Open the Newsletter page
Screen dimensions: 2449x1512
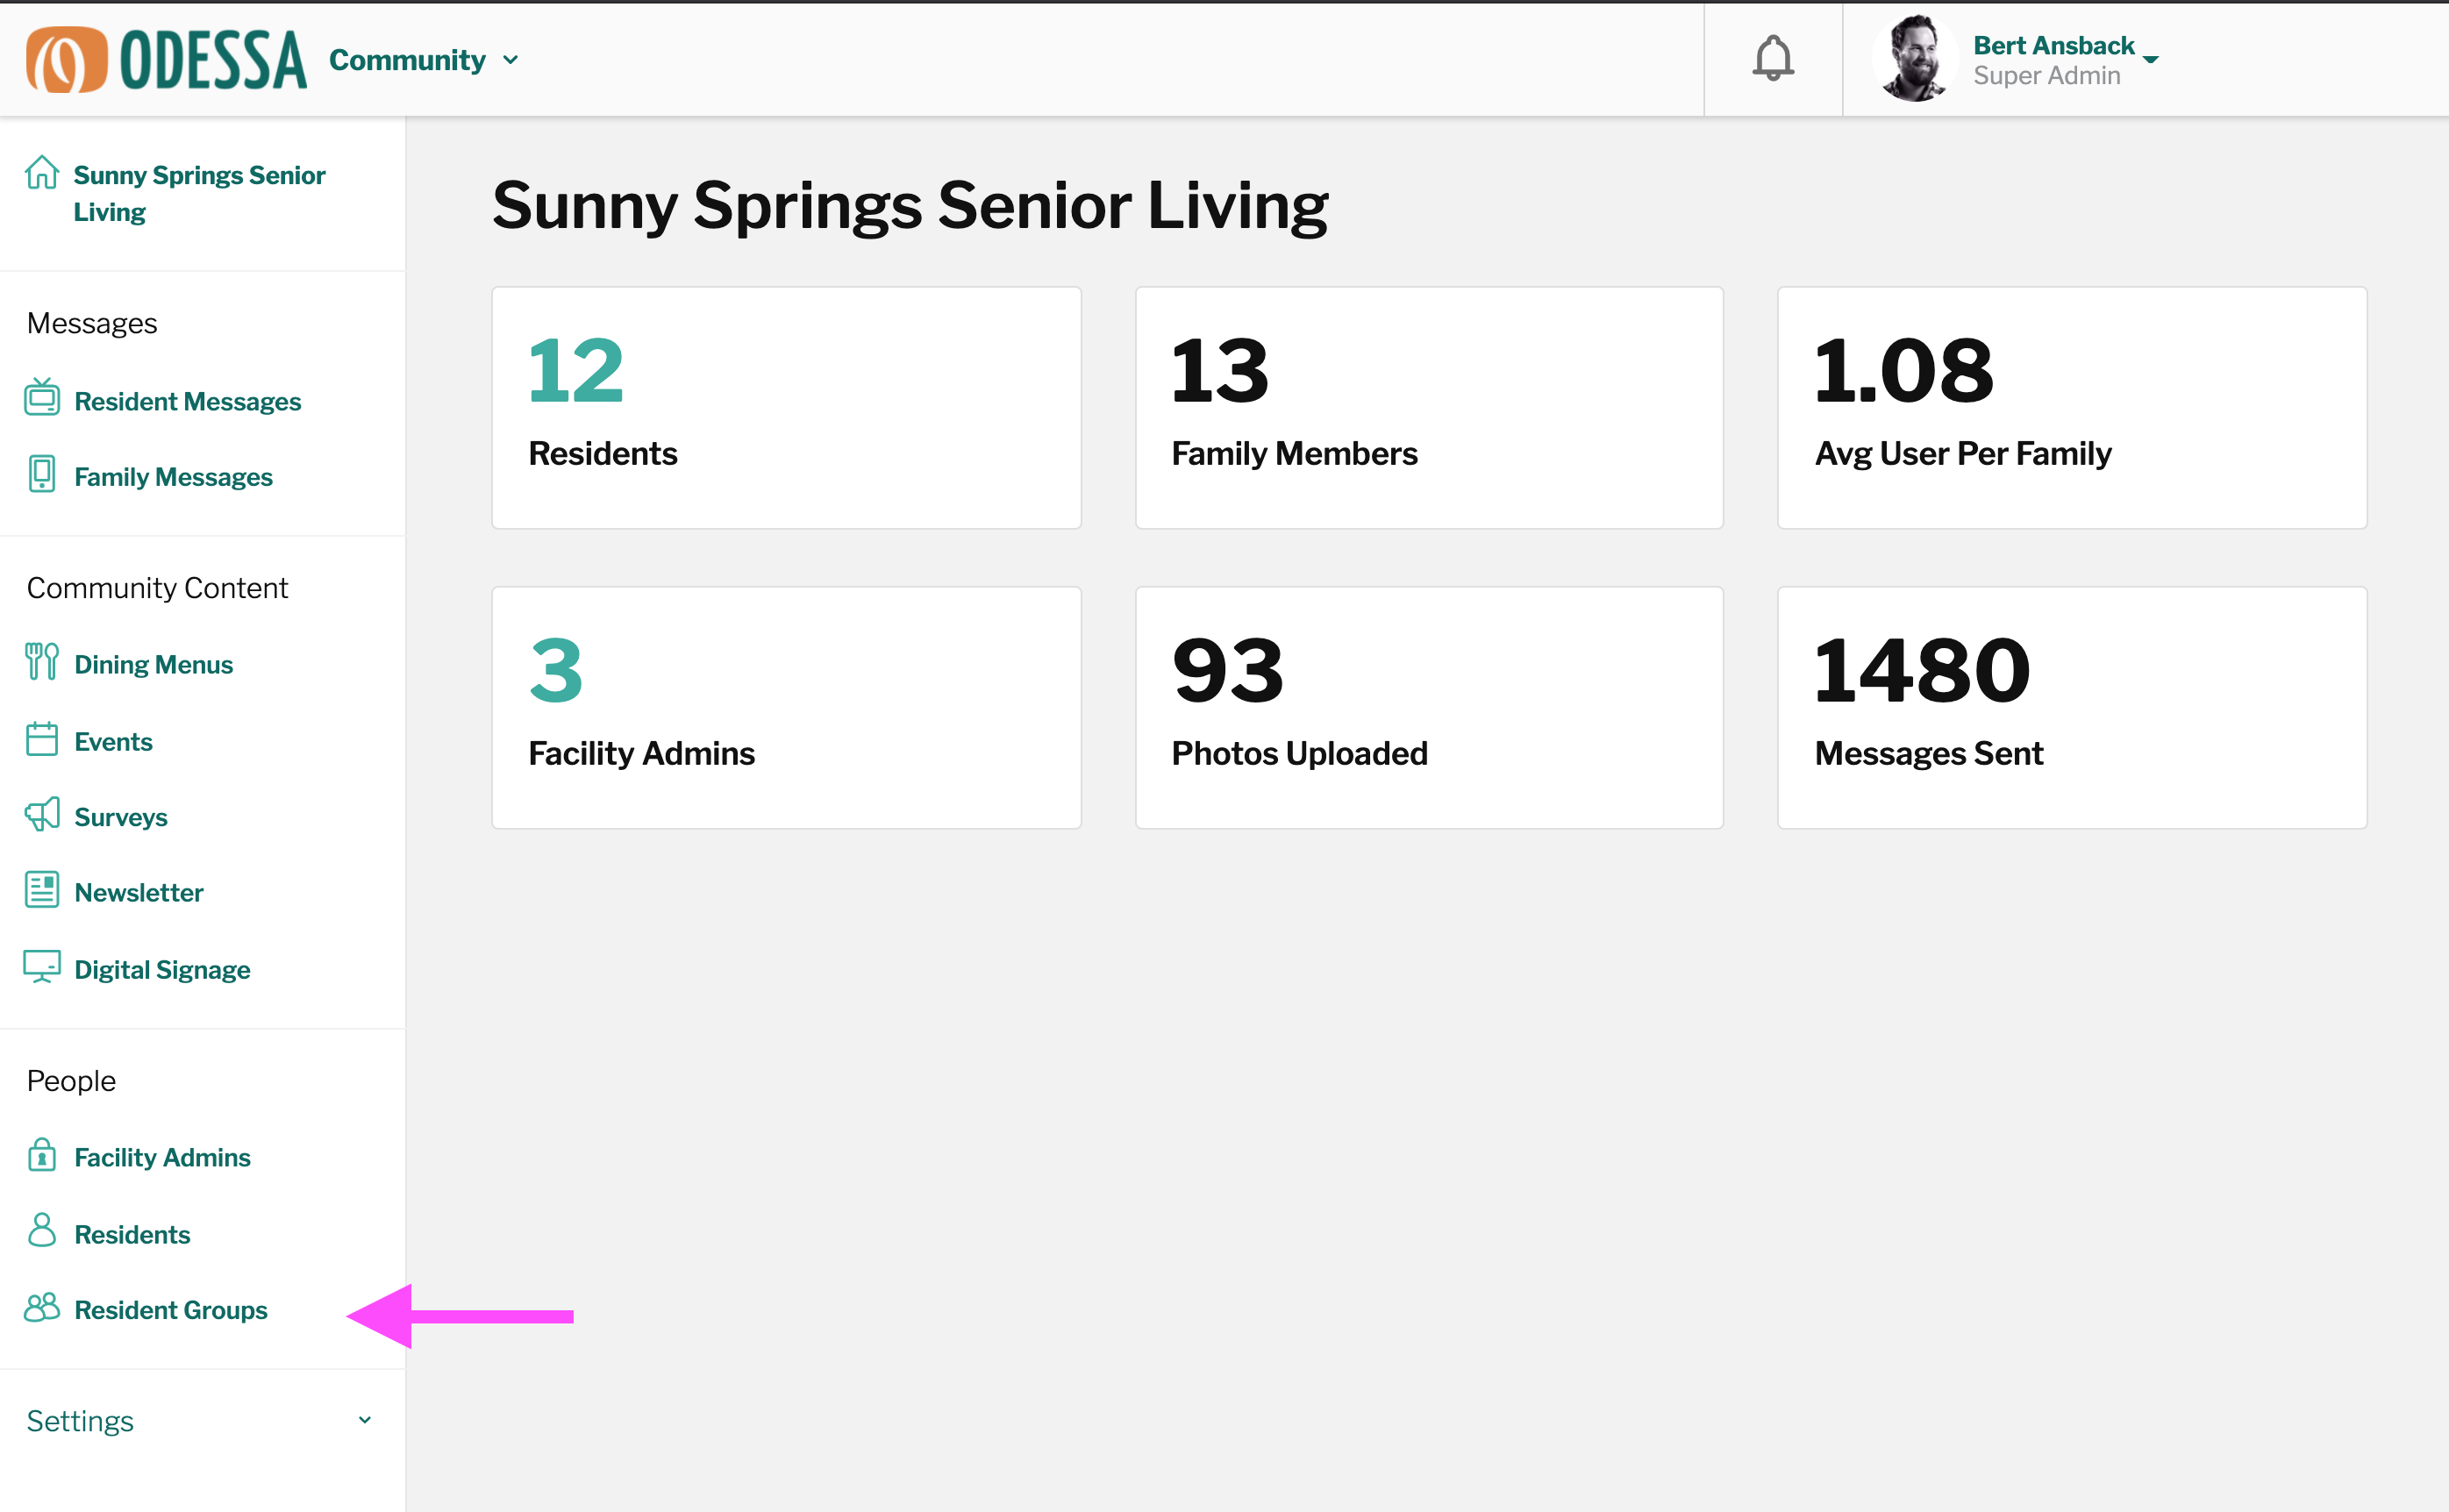click(x=139, y=893)
